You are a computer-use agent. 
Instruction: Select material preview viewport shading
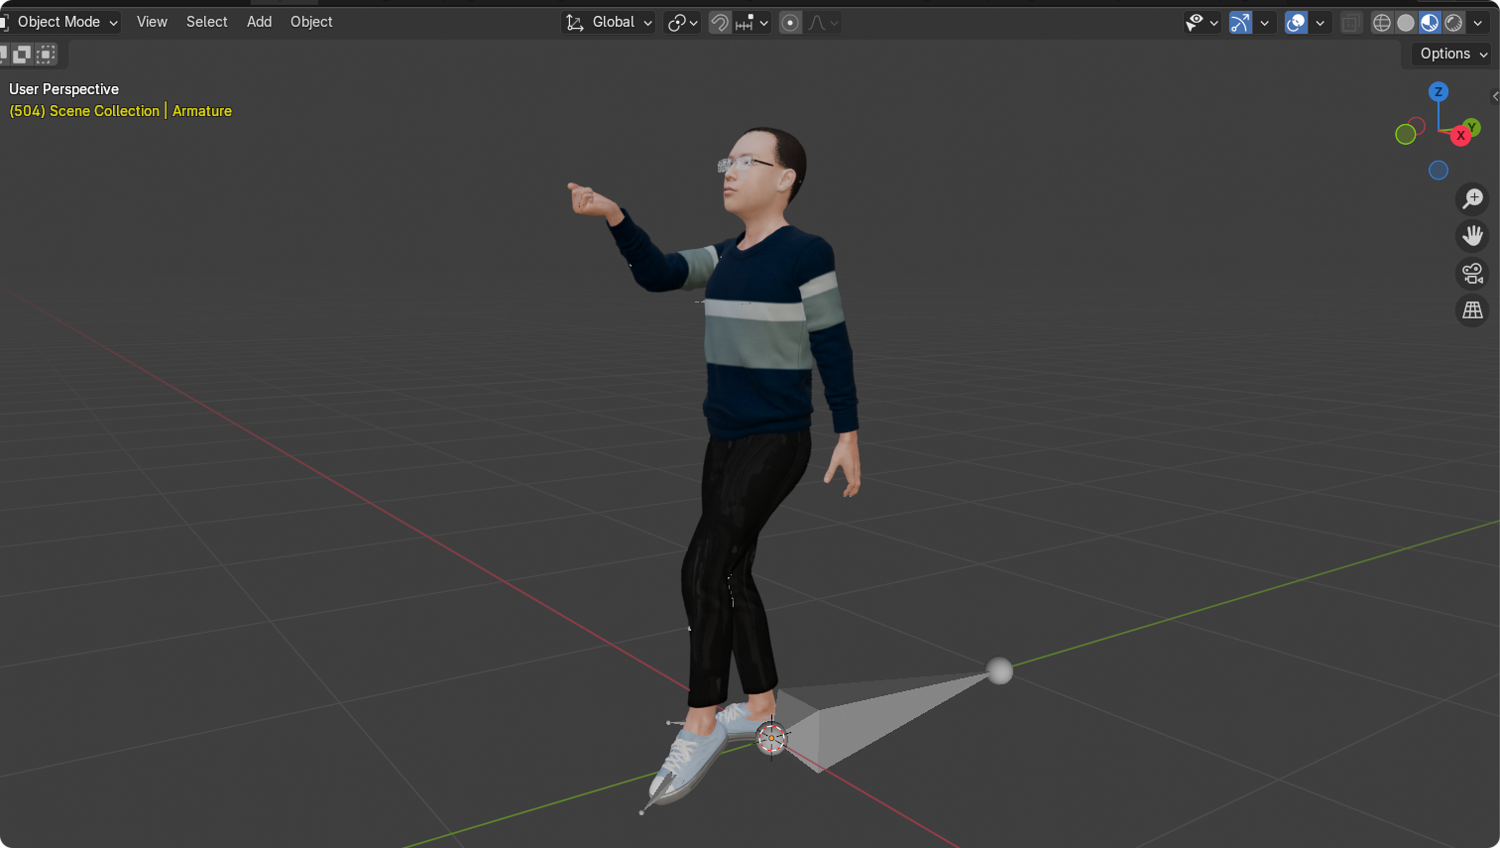coord(1430,23)
